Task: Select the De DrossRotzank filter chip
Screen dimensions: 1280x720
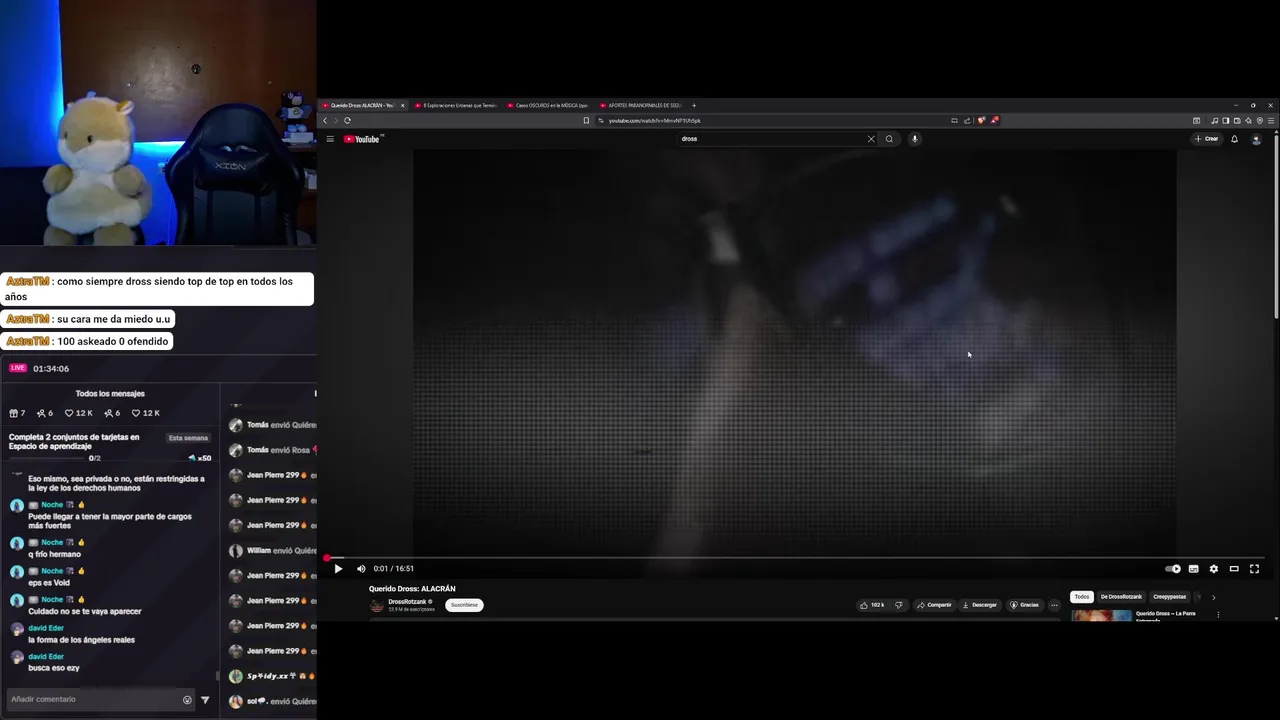Action: coord(1121,597)
